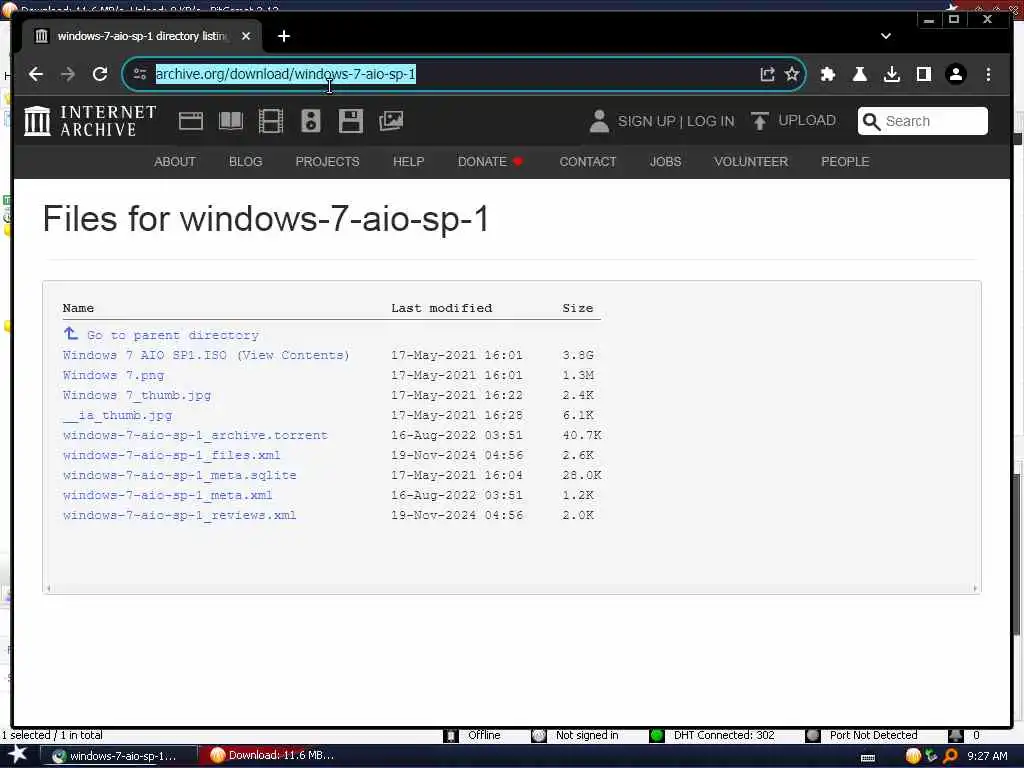Open new browser tab
1024x768 pixels.
(284, 37)
